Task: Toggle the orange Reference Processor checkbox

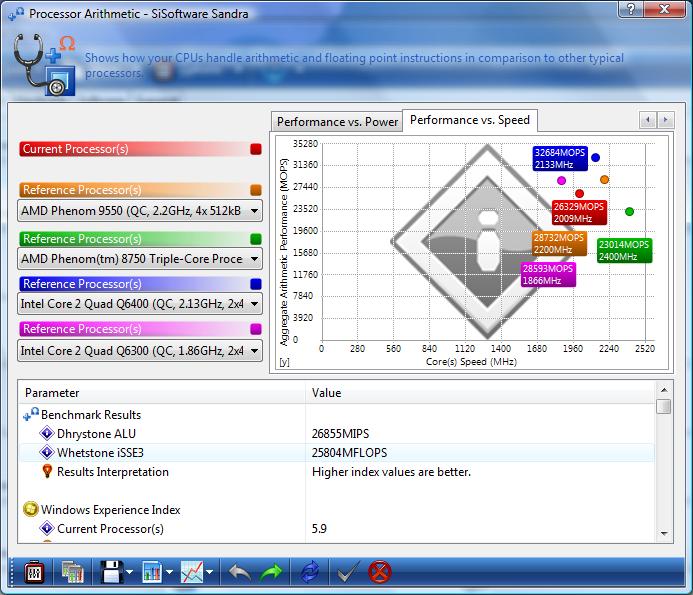Action: [256, 190]
